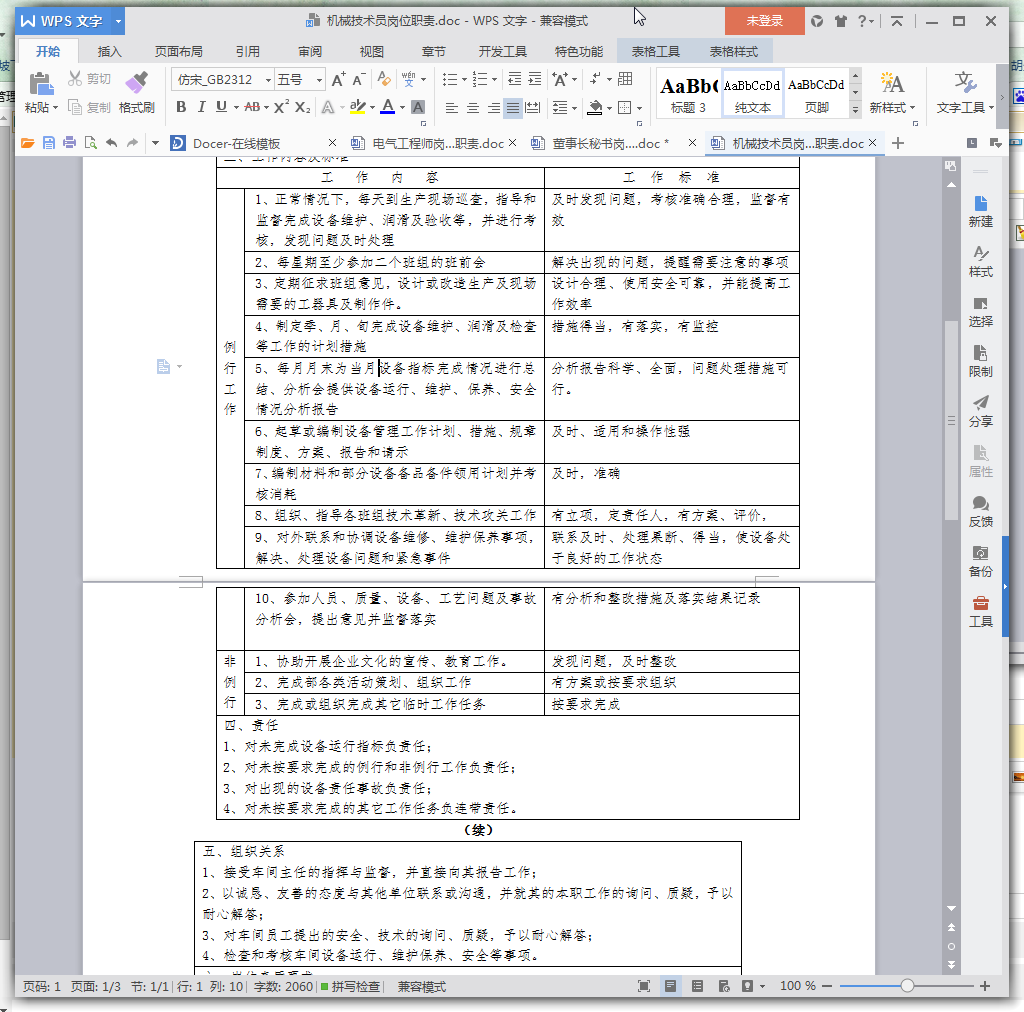Switch to the 页面布局 ribbon tab
1024x1012 pixels.
point(178,52)
